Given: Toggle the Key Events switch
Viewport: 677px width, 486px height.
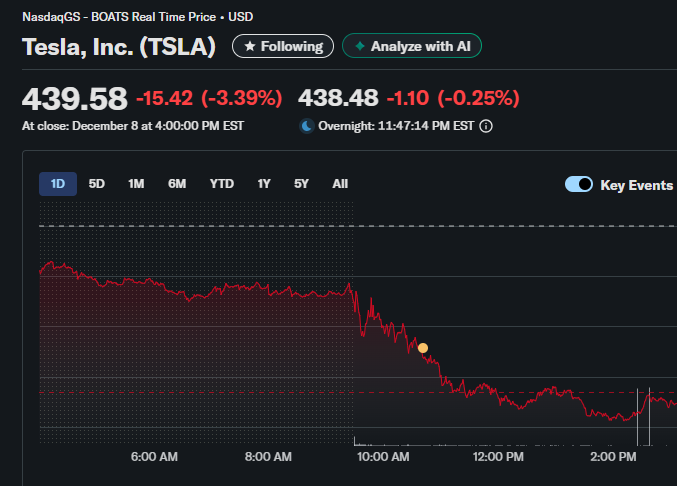Looking at the screenshot, I should coord(579,185).
